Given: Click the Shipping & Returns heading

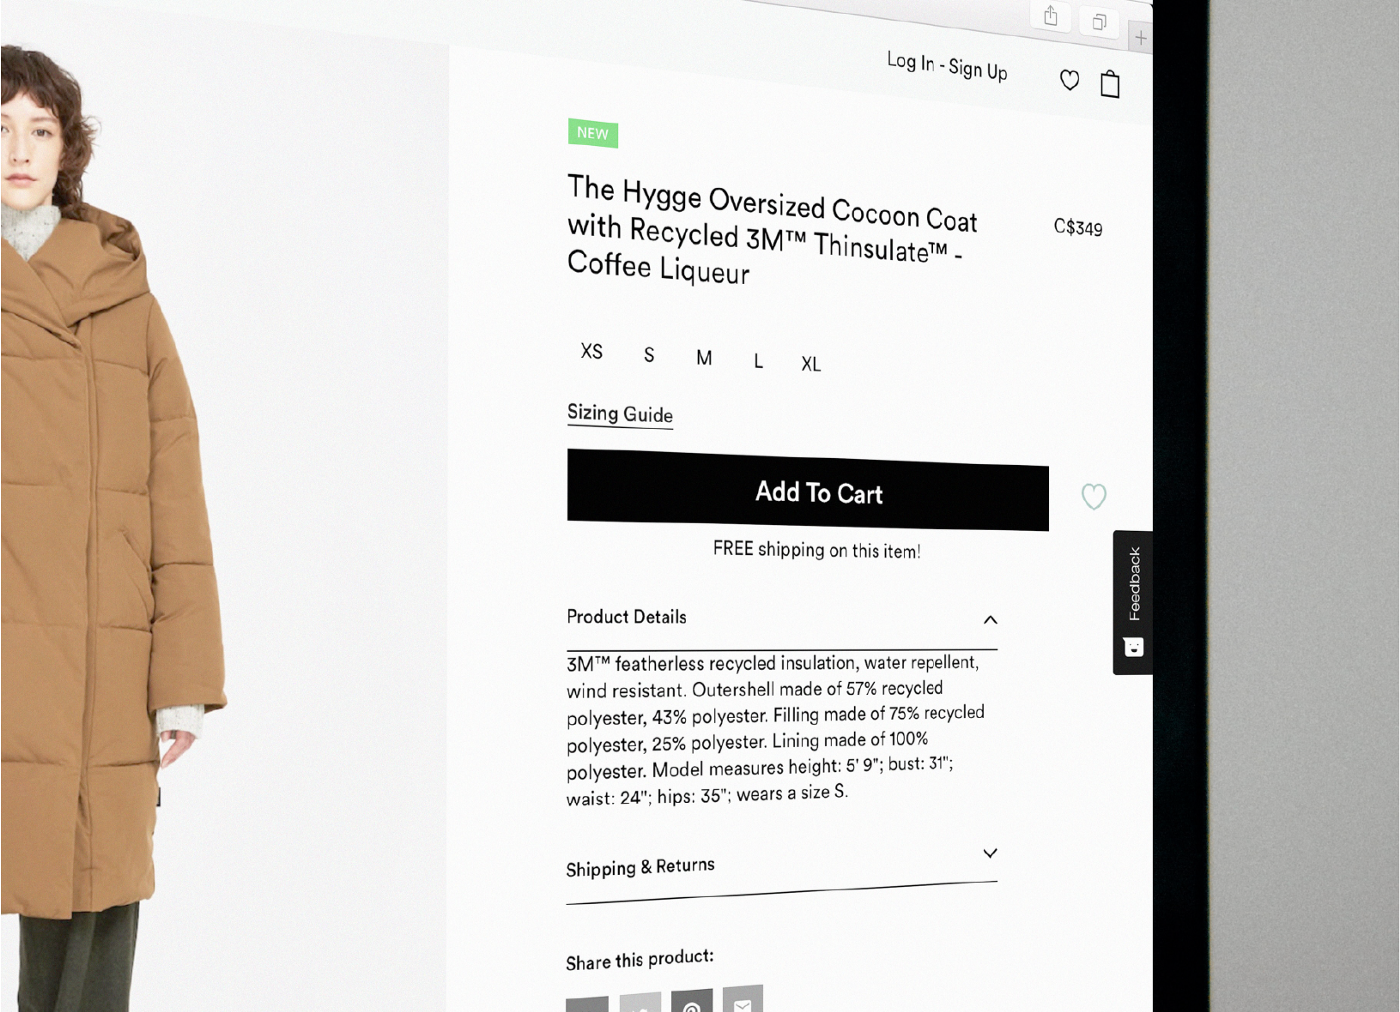Looking at the screenshot, I should 640,867.
